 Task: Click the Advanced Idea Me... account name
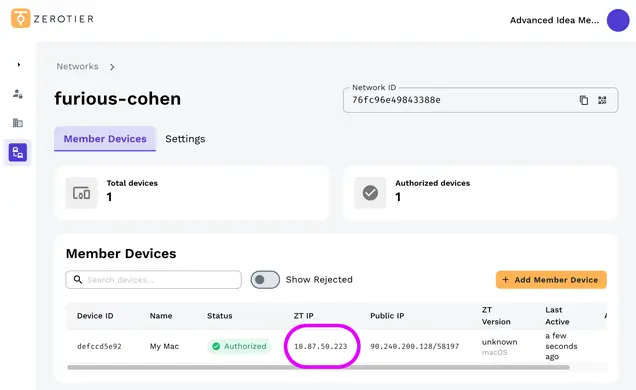[554, 20]
